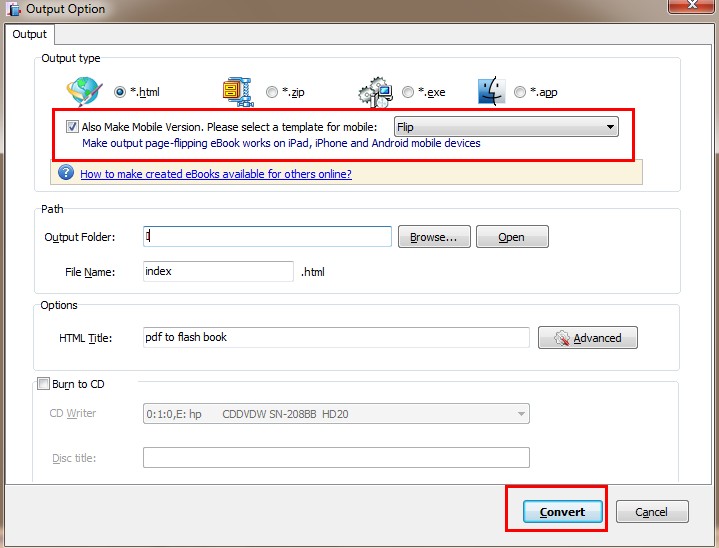Open link about making eBooks available online
719x548 pixels.
tap(216, 174)
